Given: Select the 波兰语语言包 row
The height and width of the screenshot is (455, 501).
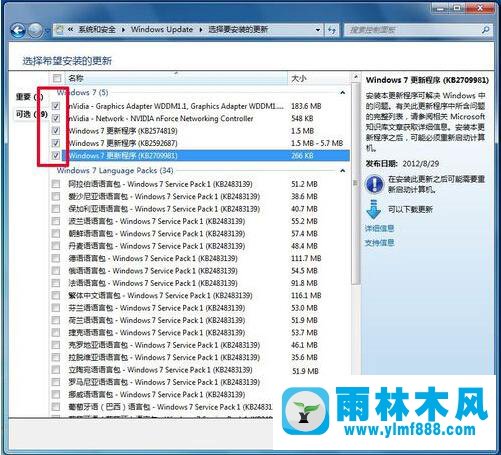Looking at the screenshot, I should (200, 221).
